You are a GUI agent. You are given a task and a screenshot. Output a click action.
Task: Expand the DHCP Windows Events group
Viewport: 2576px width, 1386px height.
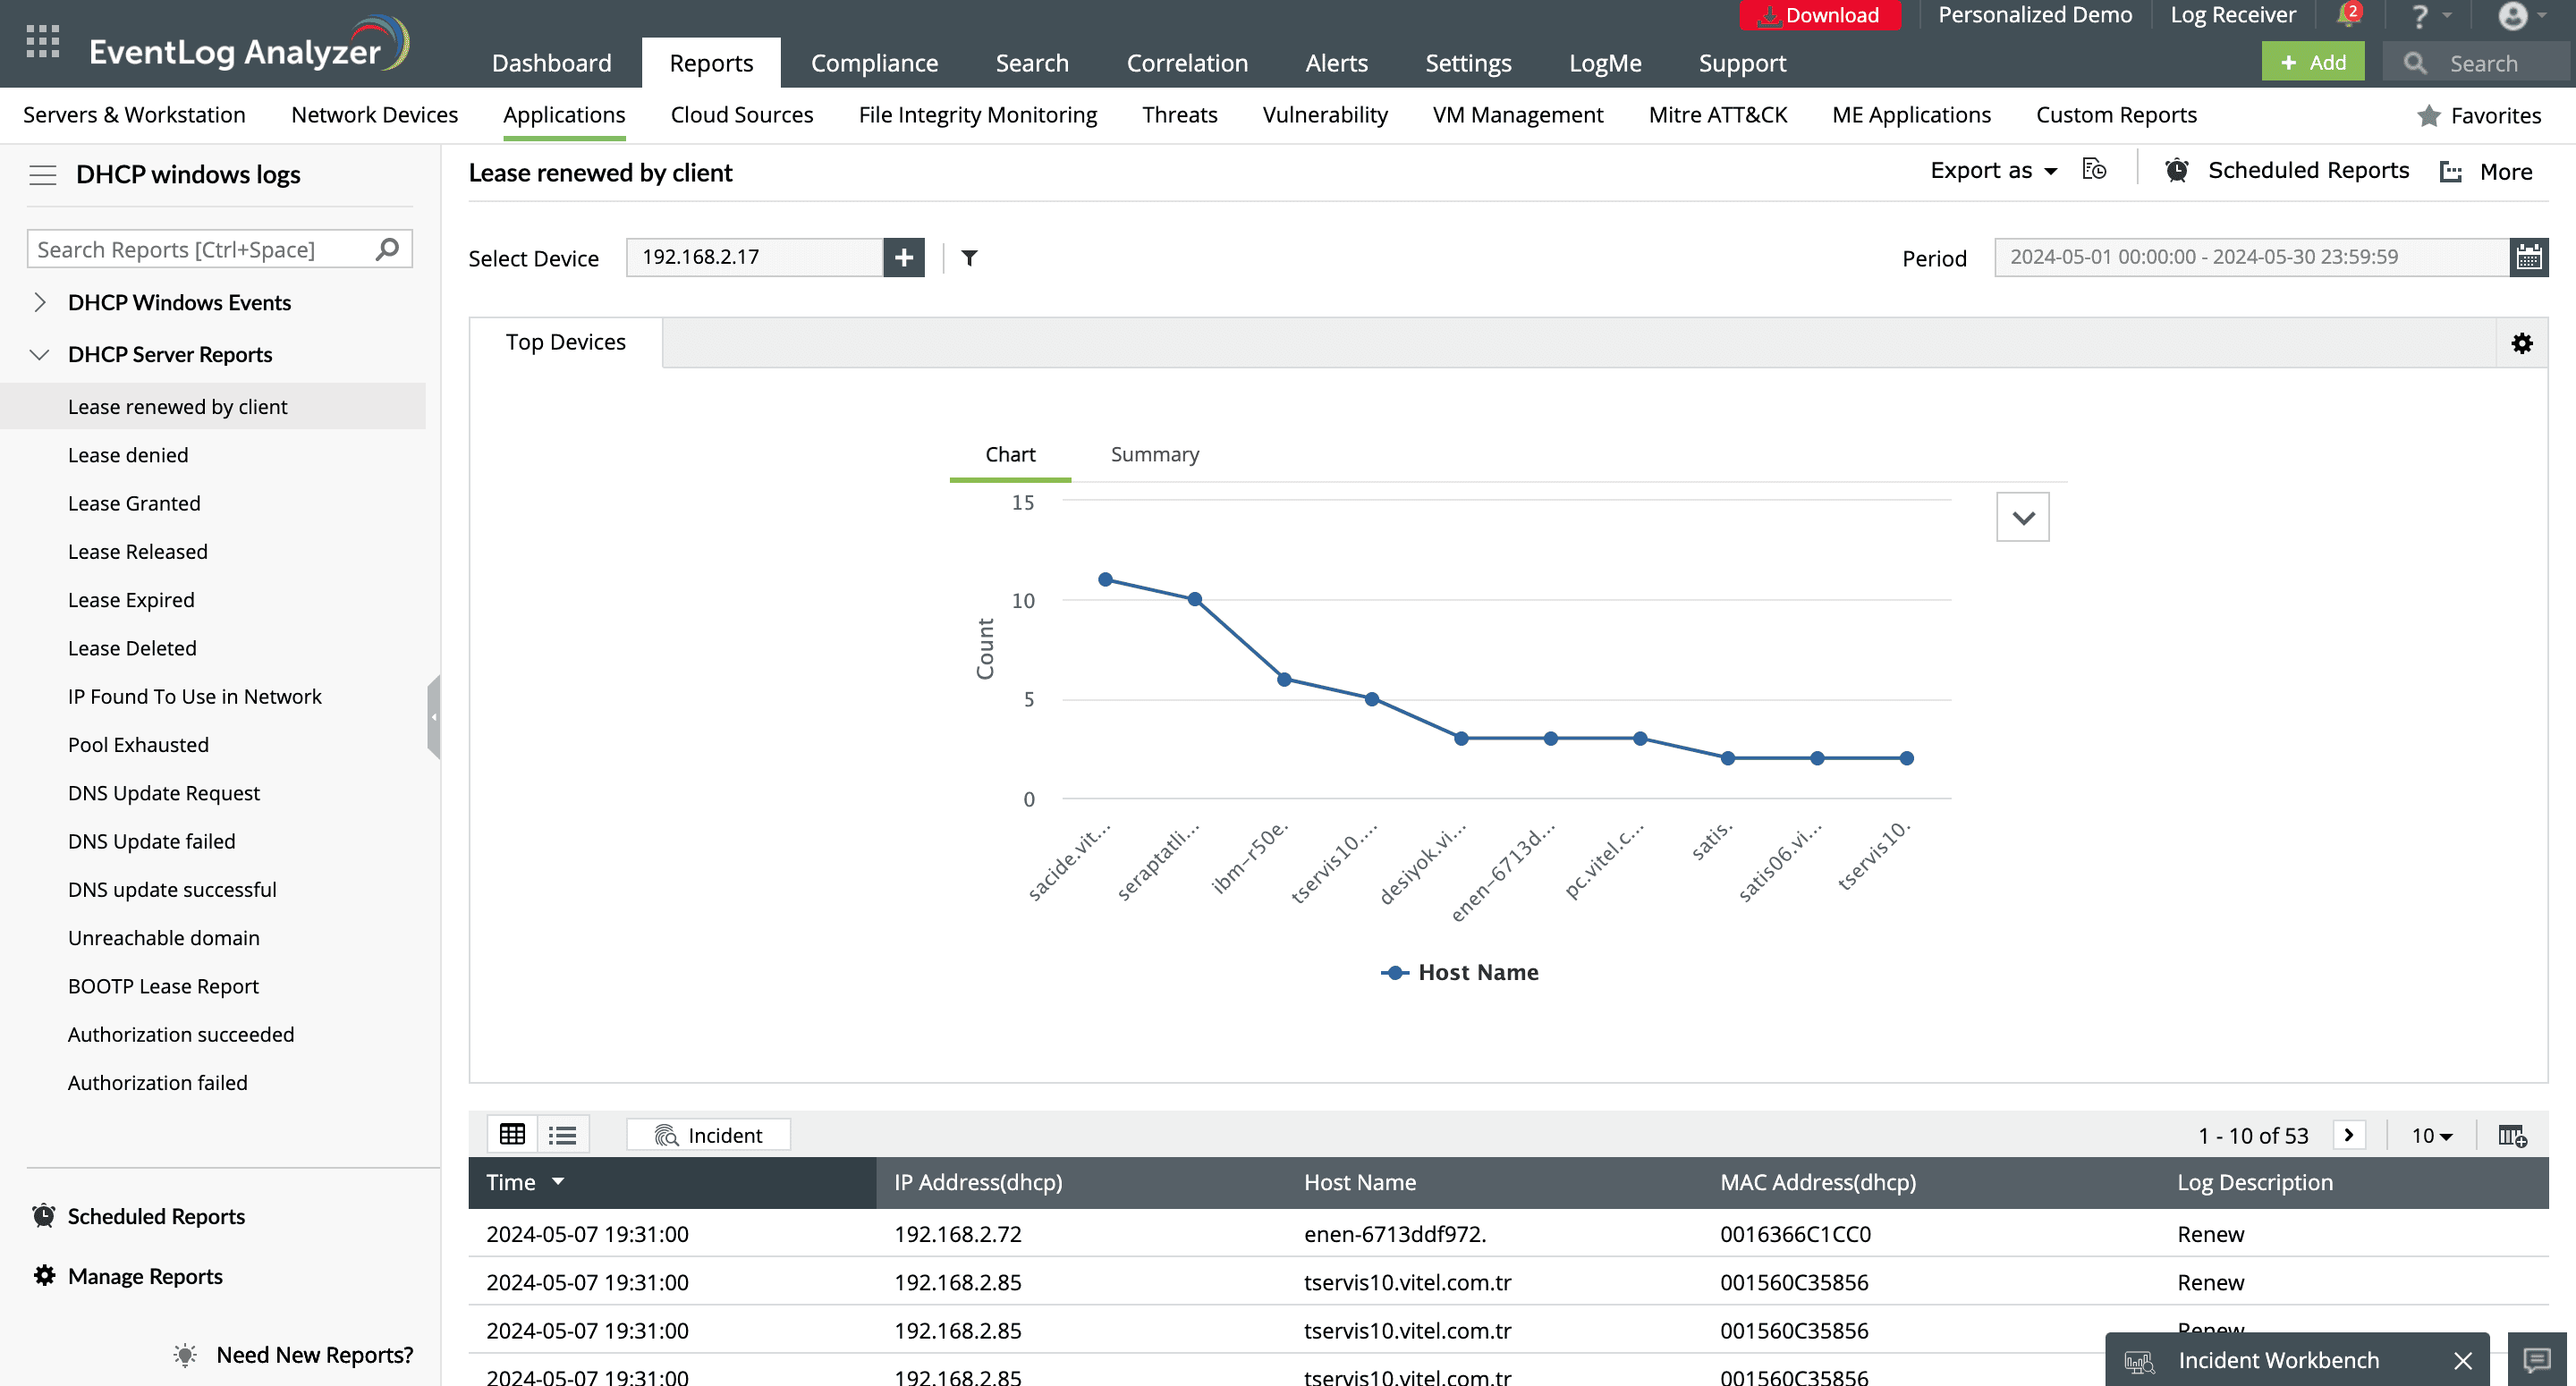(x=40, y=302)
